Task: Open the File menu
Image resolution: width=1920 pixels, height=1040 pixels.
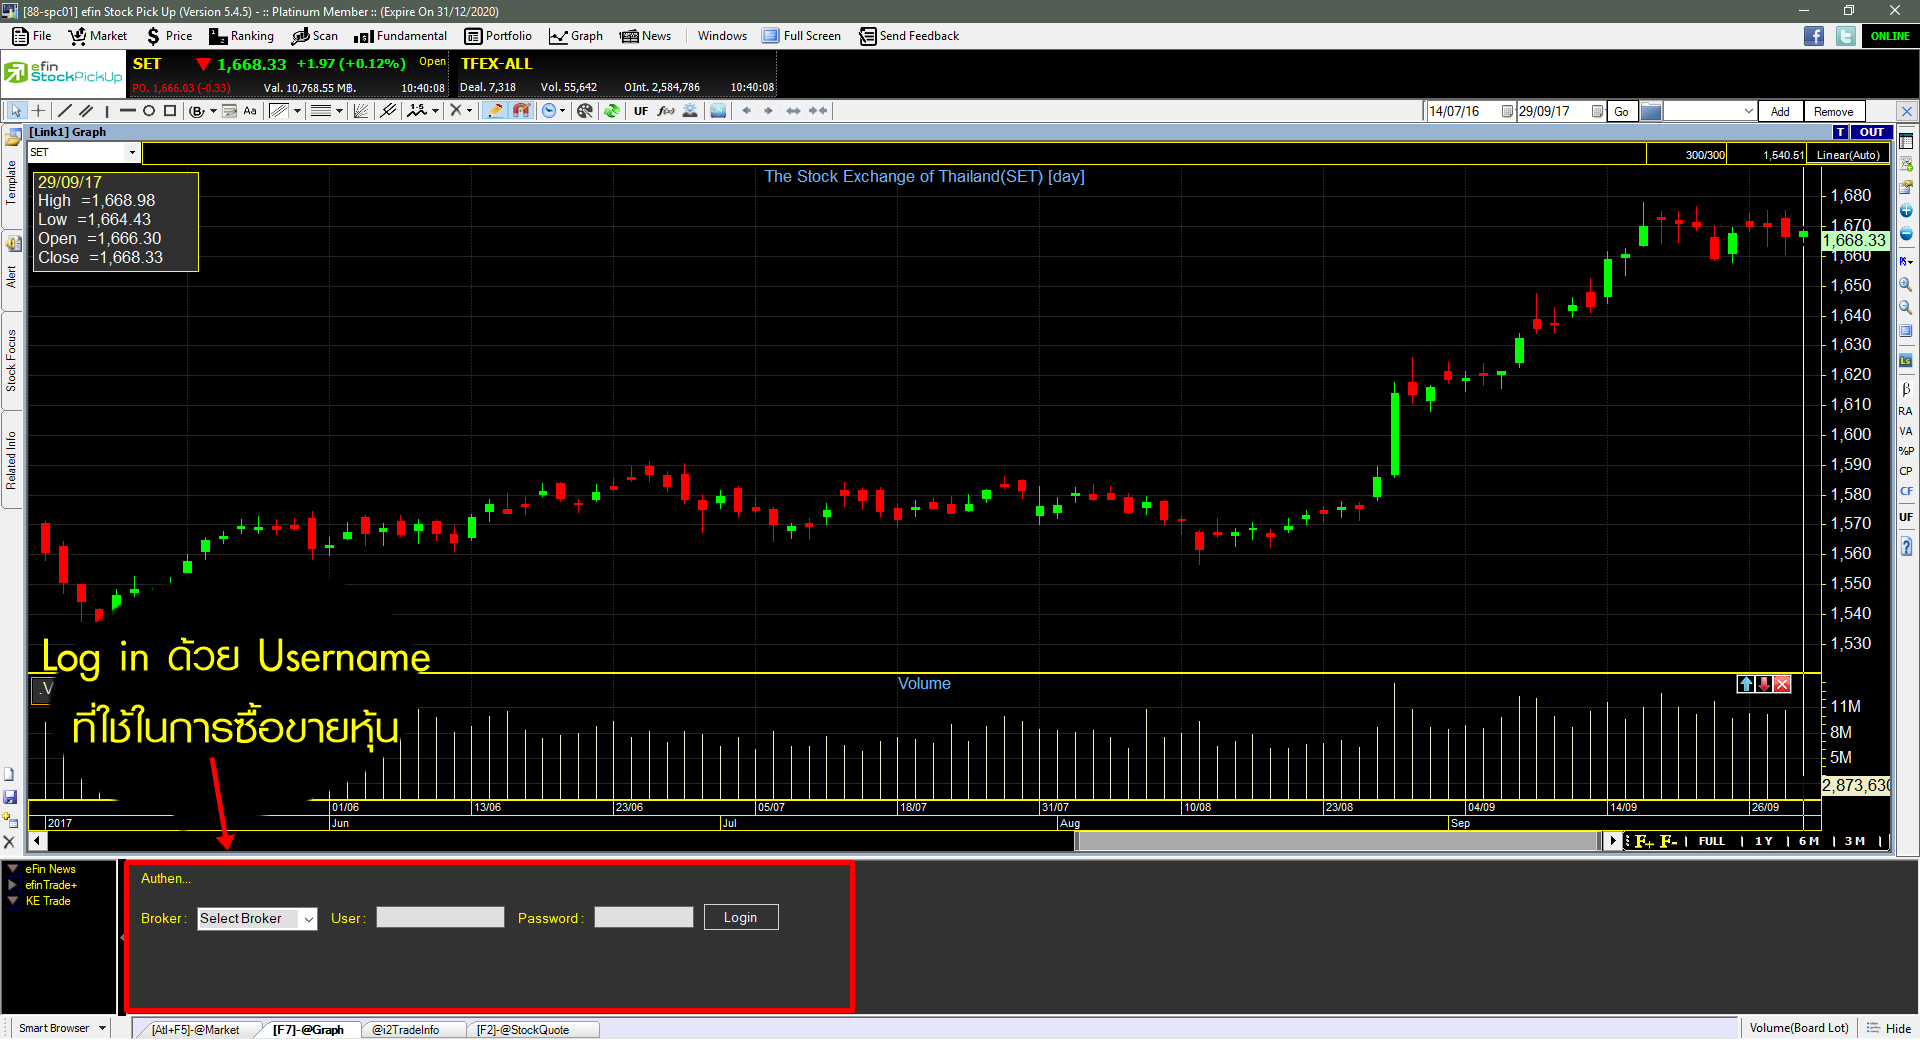Action: [32, 36]
